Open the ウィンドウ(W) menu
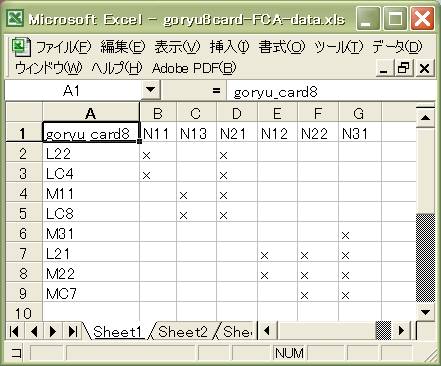 [x=48, y=68]
